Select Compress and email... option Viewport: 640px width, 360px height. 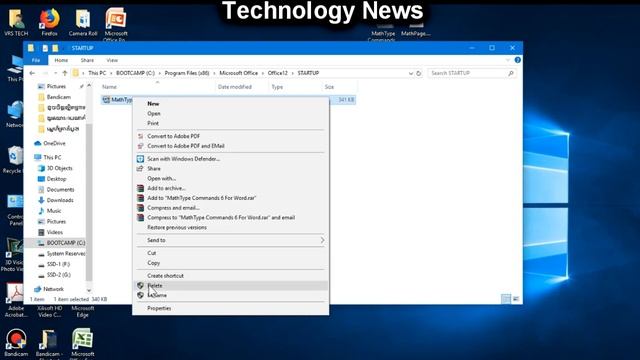231,208
